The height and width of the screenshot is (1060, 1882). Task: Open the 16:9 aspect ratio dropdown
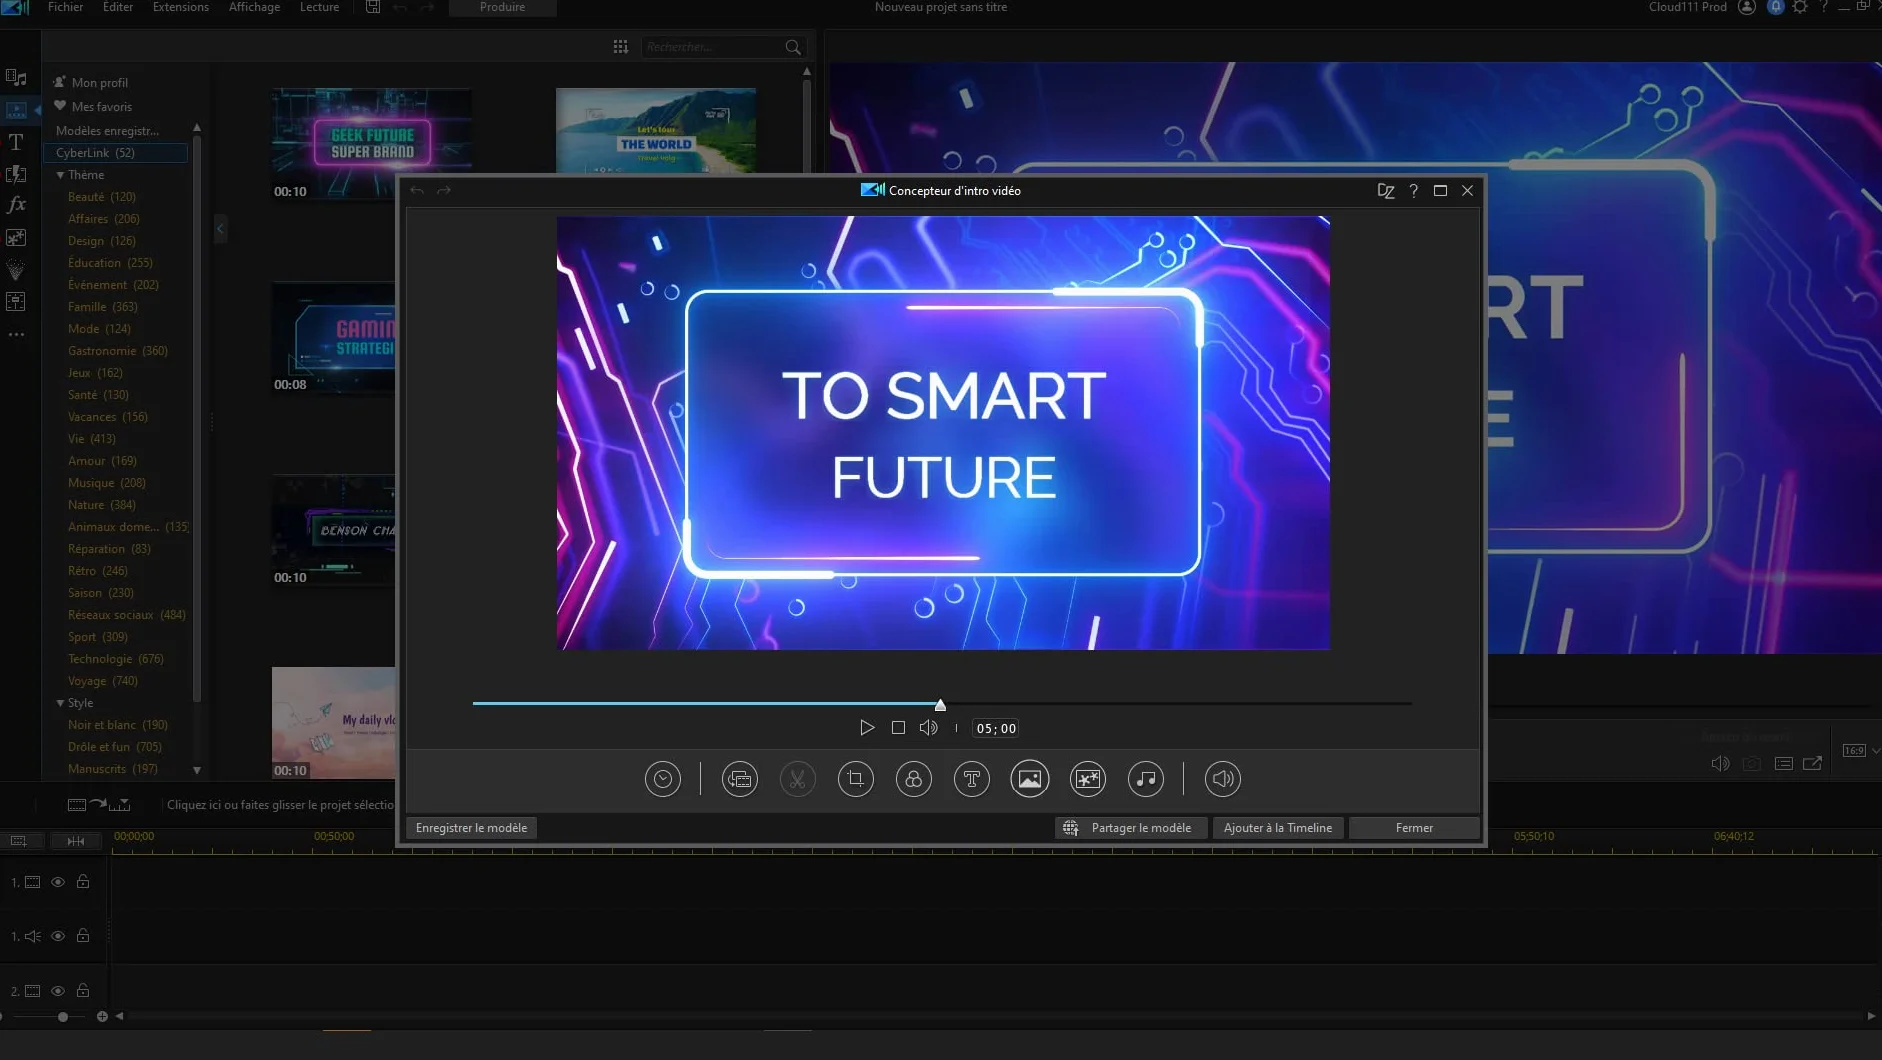[x=1861, y=751]
